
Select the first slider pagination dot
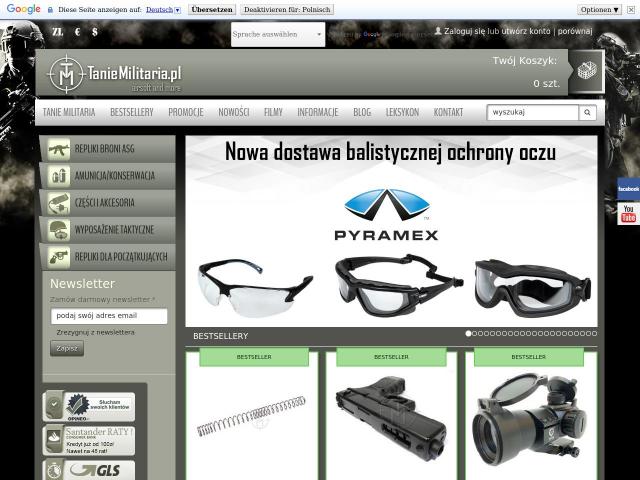[x=469, y=333]
